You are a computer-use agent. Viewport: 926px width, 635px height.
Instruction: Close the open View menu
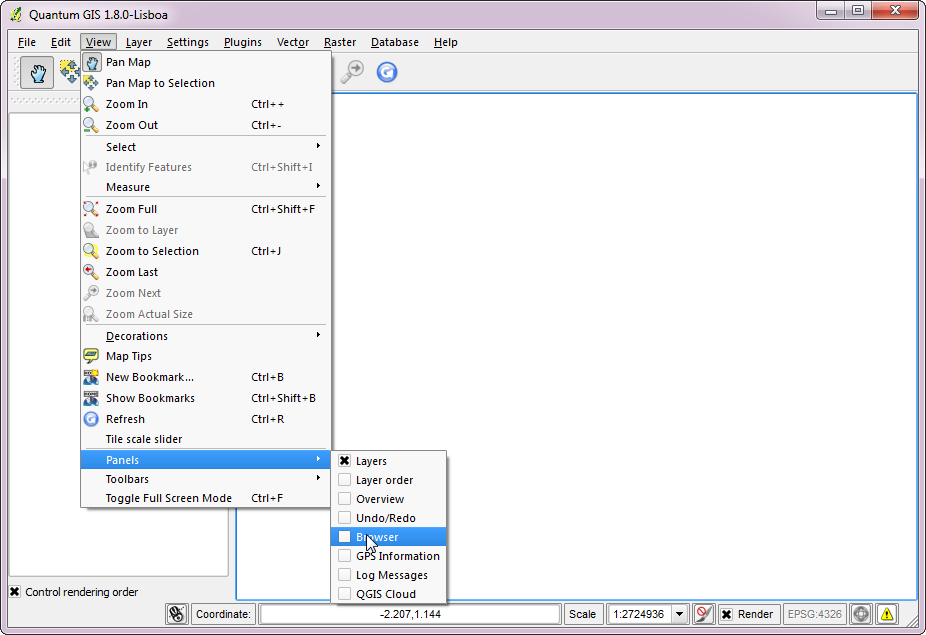point(98,42)
